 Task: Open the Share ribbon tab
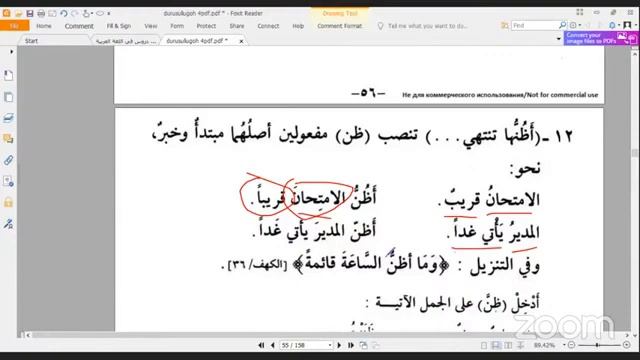pos(237,26)
